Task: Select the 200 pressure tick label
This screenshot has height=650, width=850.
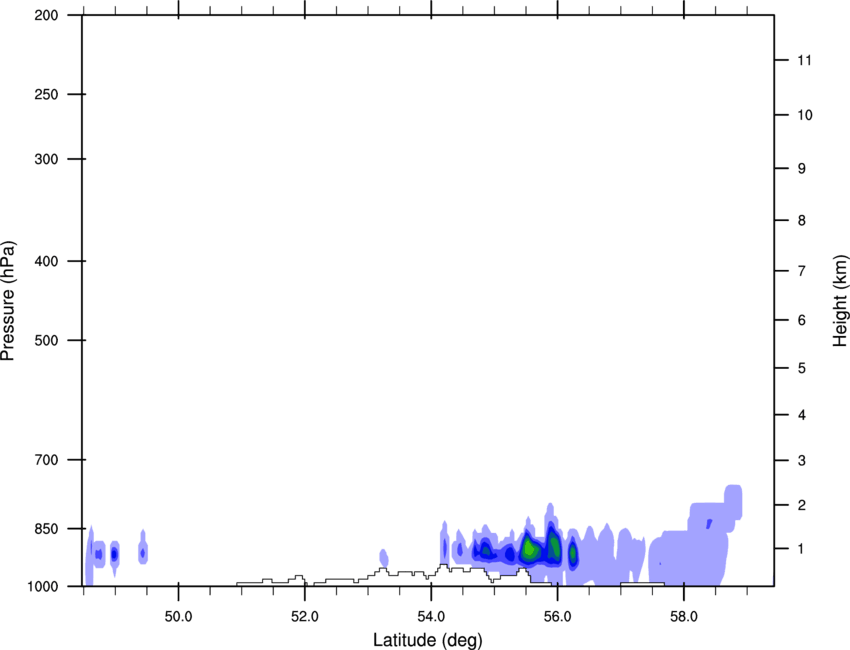Action: pos(46,15)
